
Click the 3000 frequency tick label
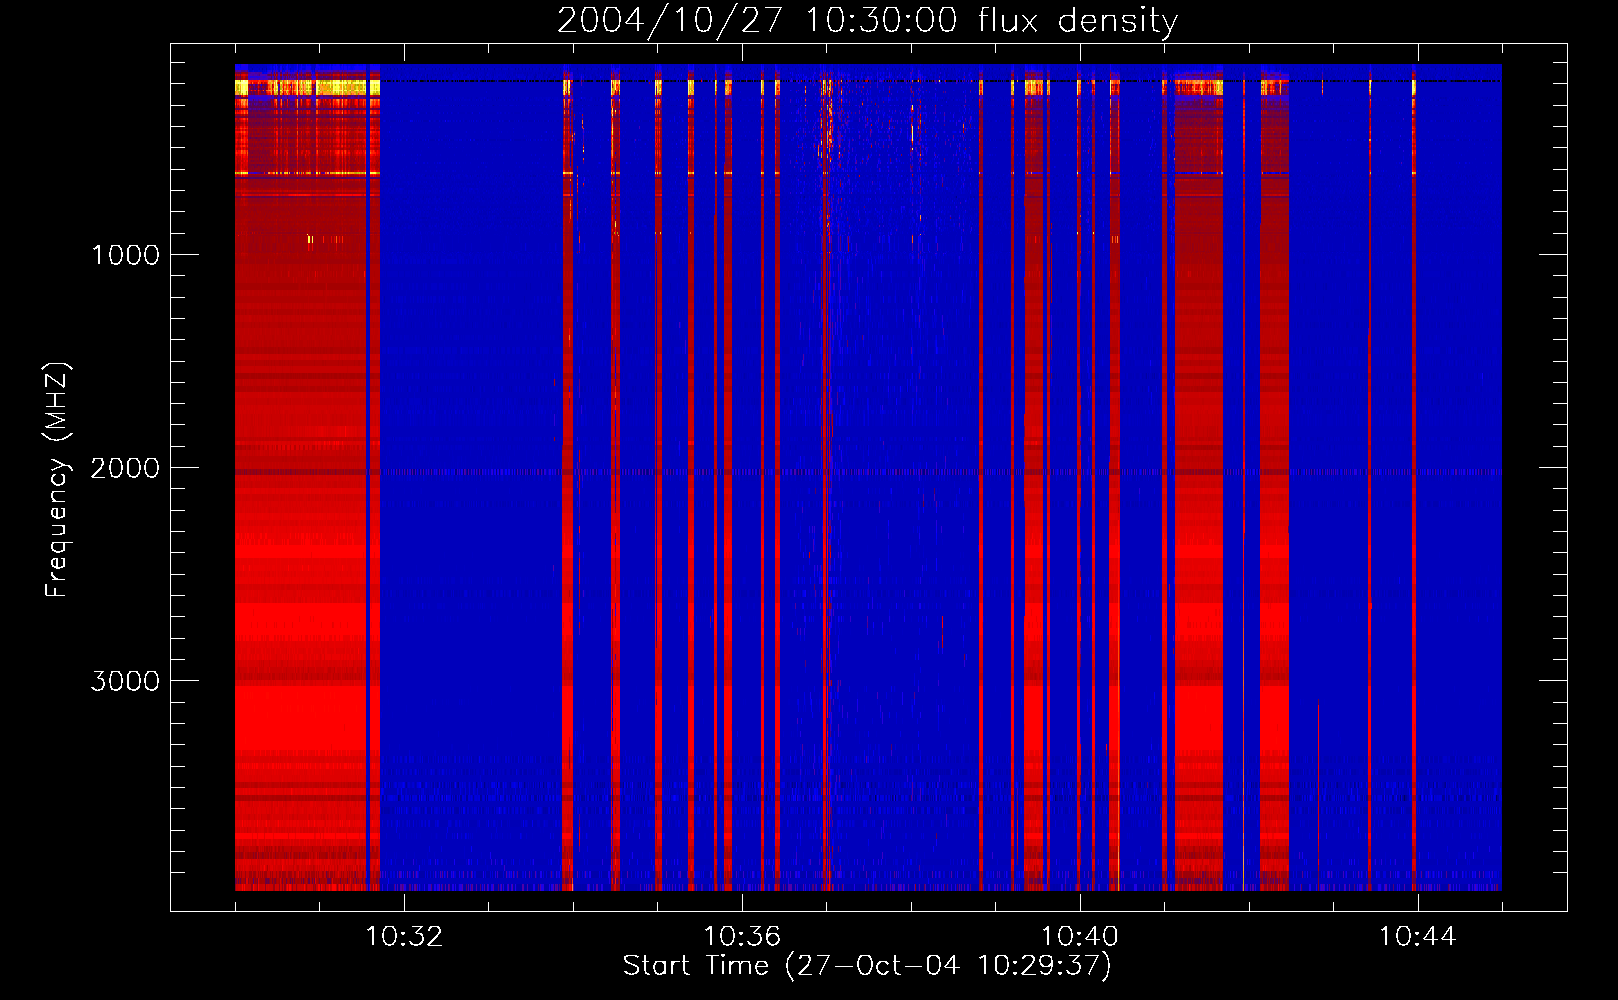pyautogui.click(x=125, y=681)
